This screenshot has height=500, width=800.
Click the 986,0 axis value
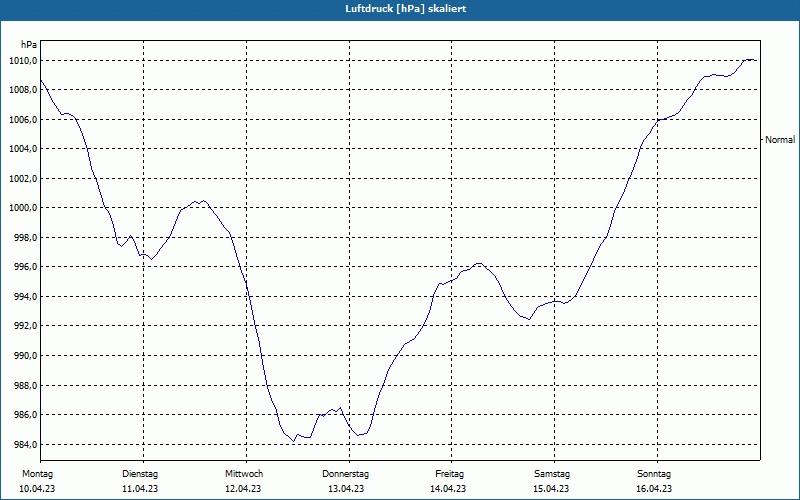25,415
